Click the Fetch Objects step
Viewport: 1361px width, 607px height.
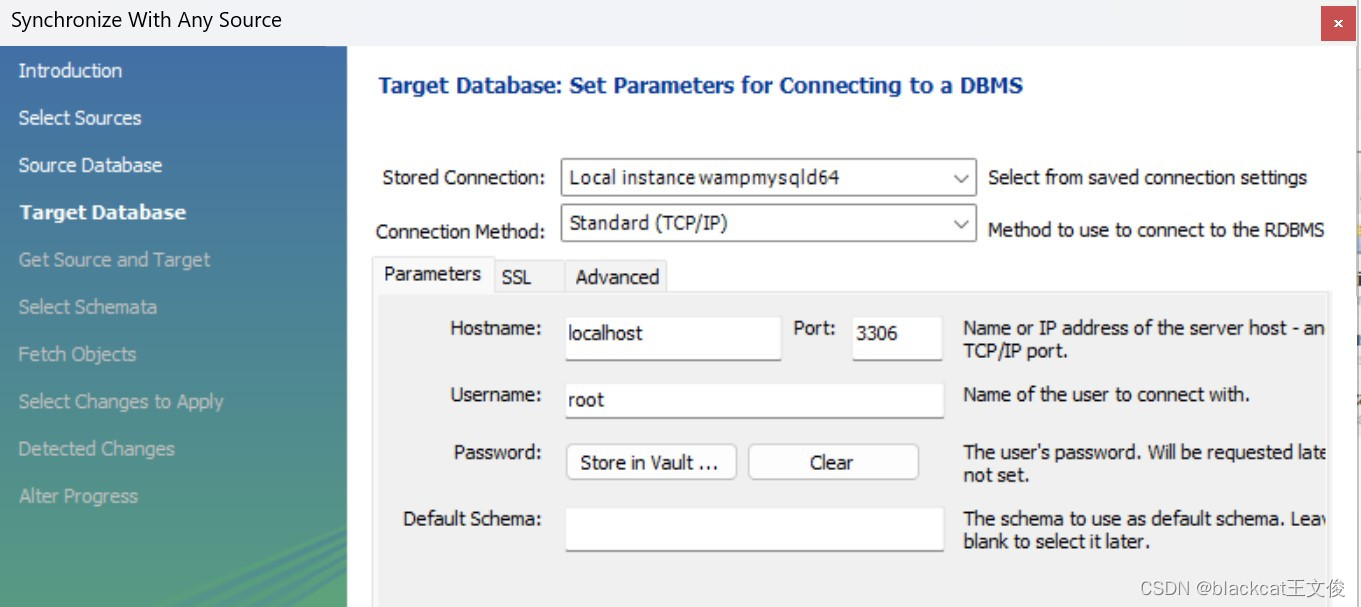(77, 354)
